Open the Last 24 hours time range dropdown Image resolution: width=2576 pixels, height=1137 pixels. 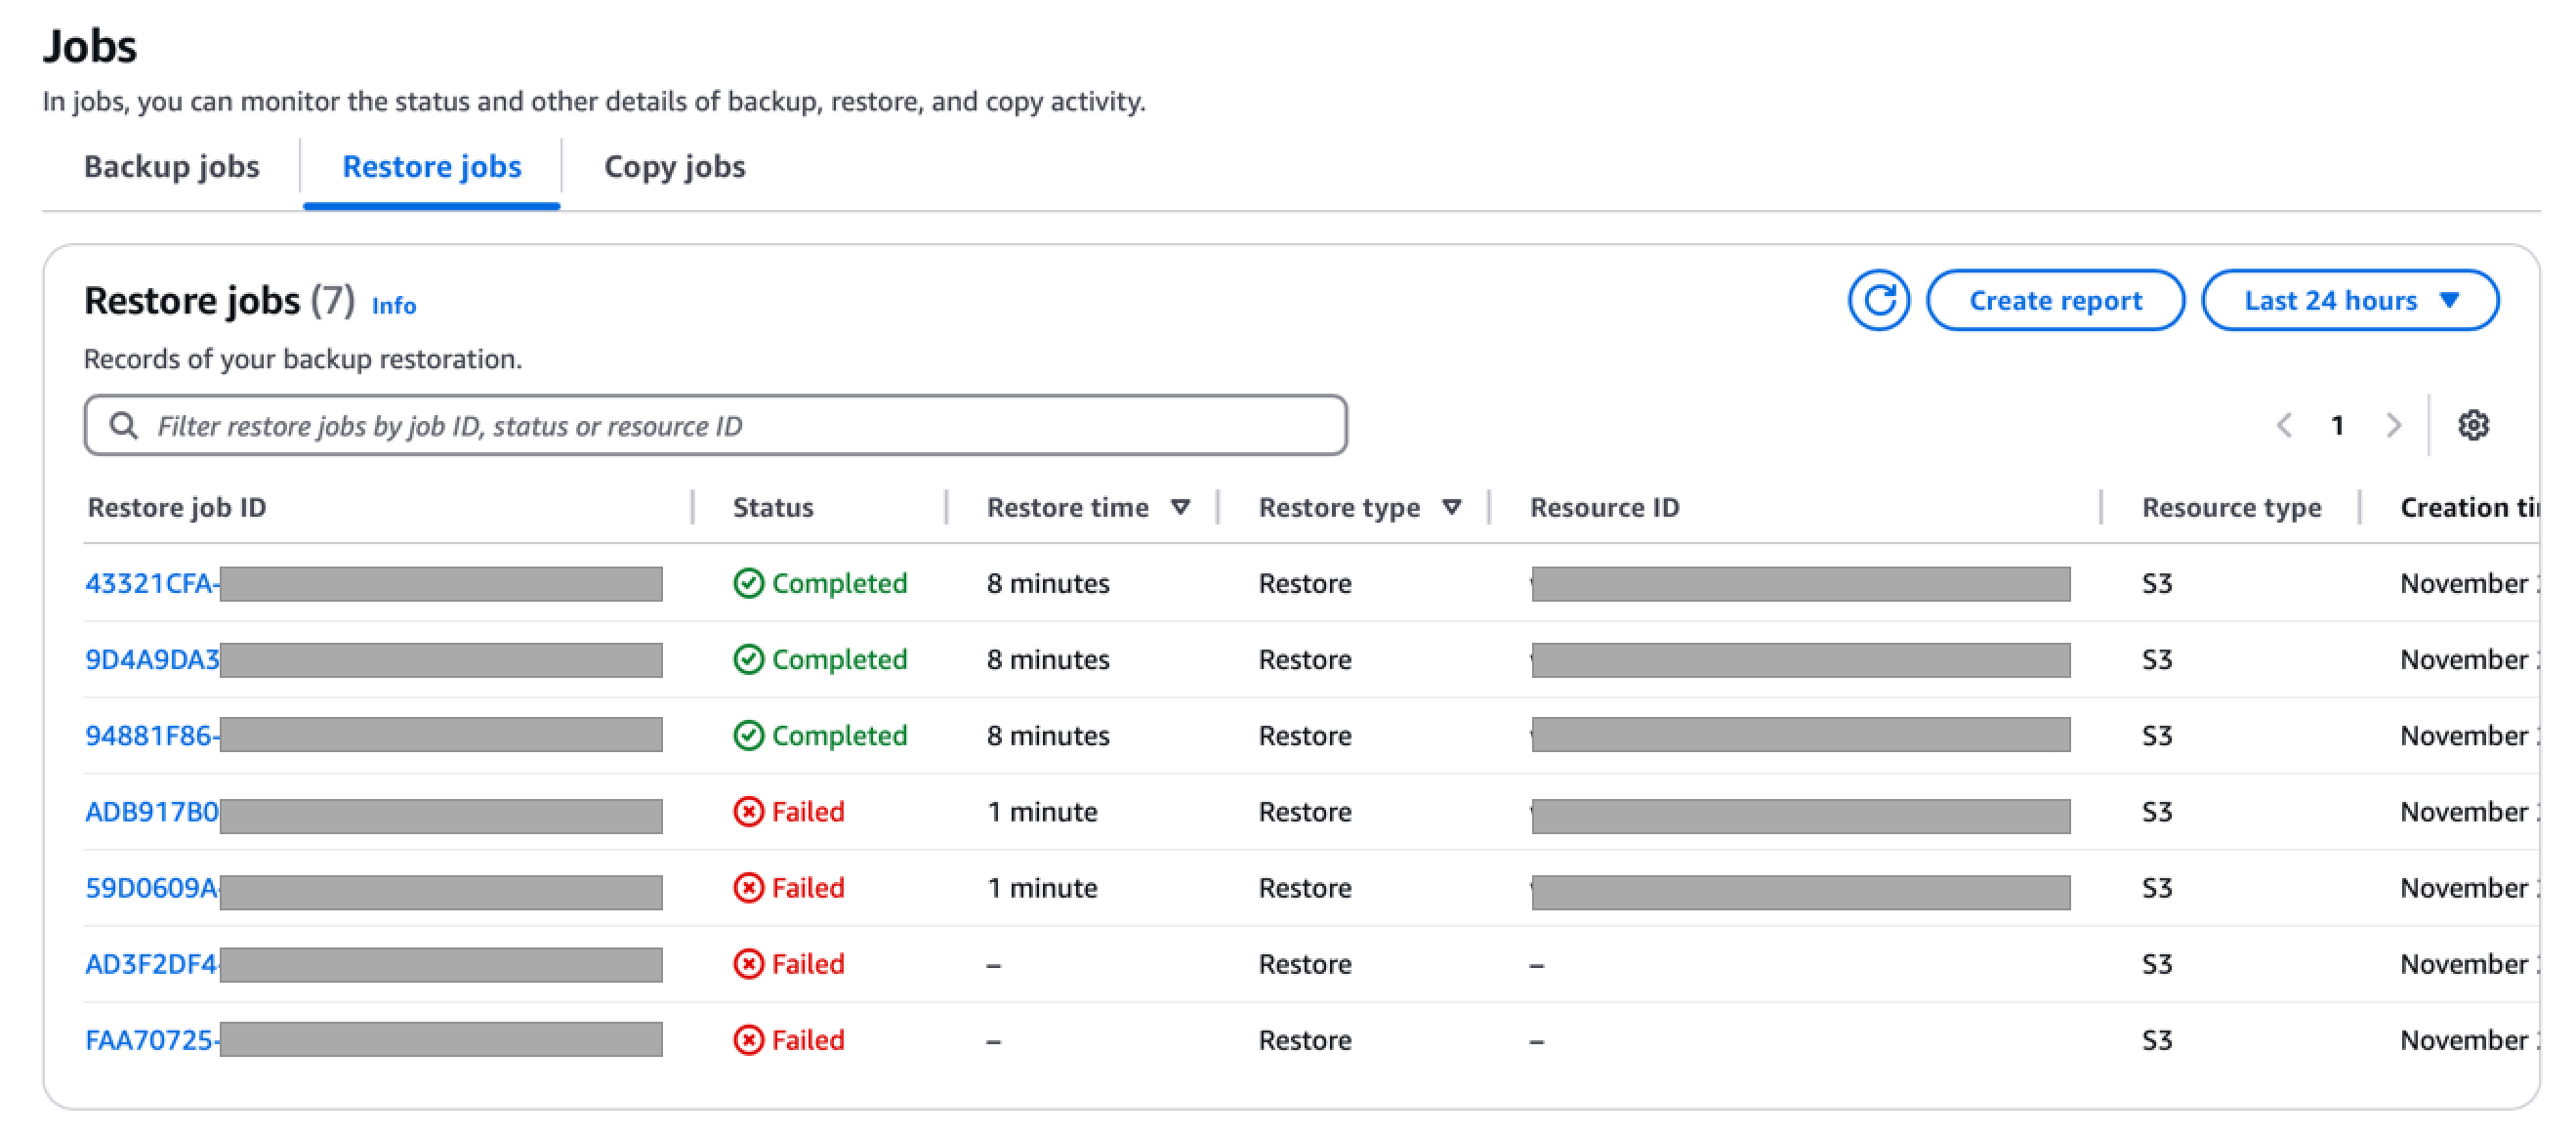pyautogui.click(x=2350, y=300)
